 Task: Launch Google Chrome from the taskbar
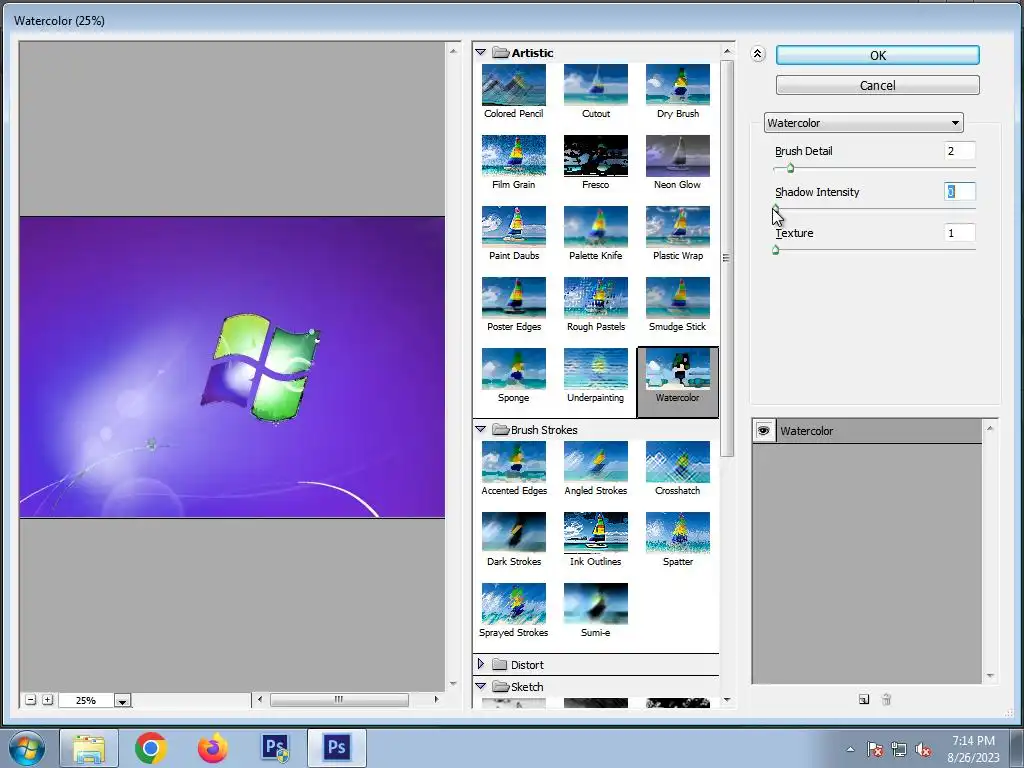tap(151, 748)
